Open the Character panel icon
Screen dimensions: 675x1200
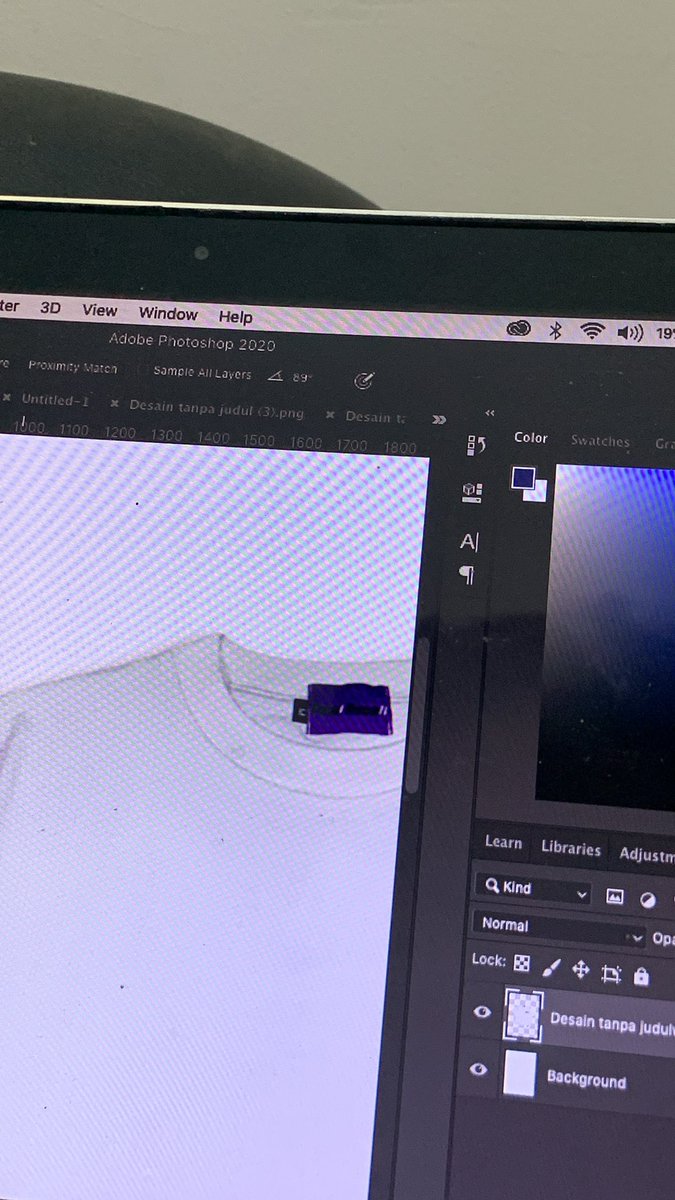coord(469,542)
